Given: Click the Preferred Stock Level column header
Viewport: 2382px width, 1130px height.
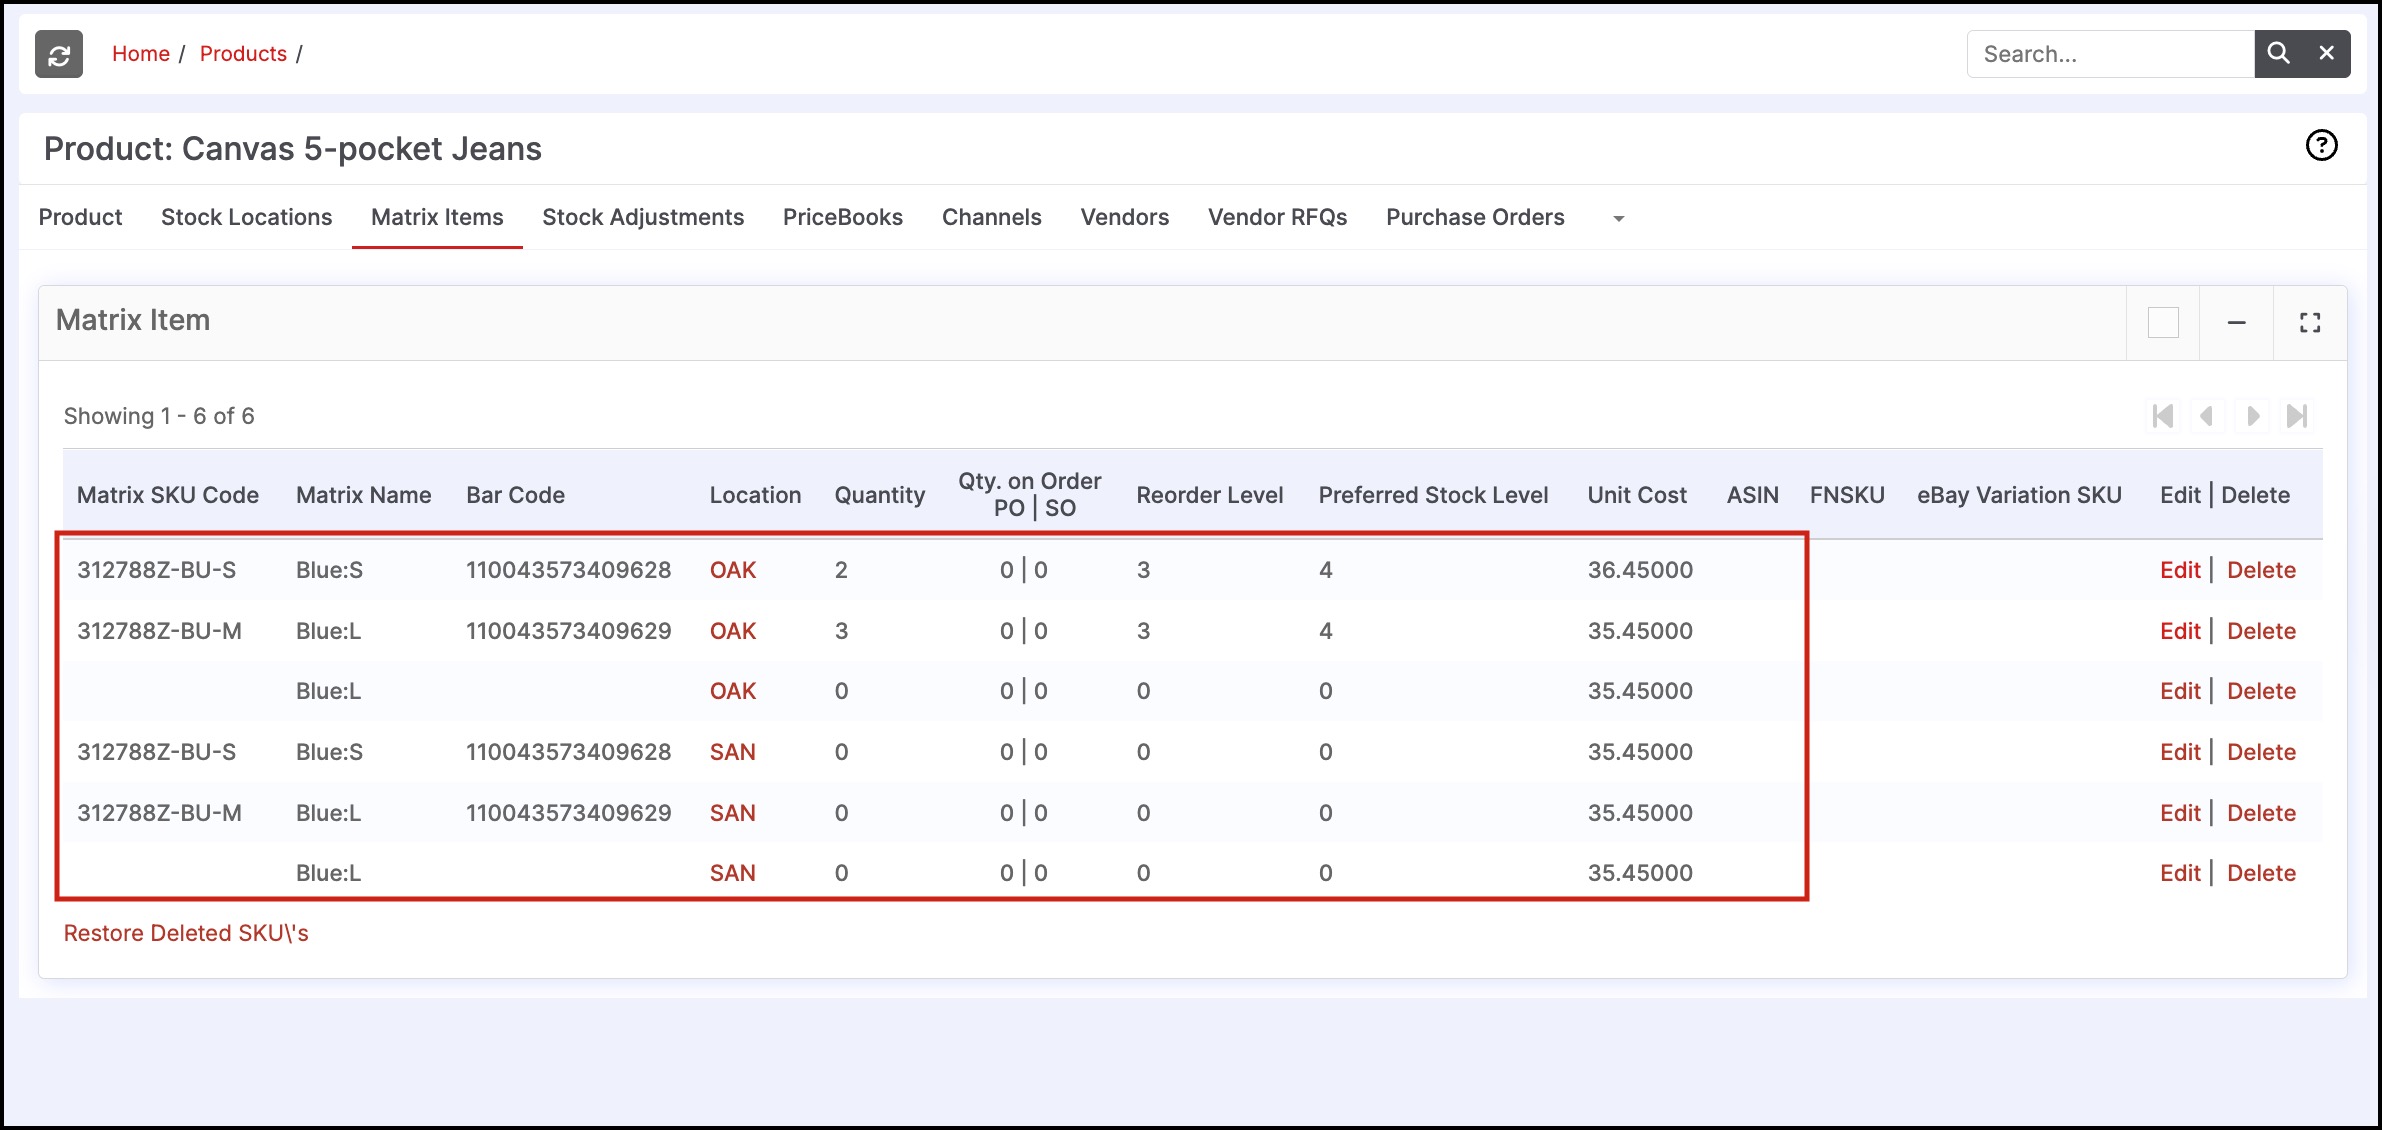Looking at the screenshot, I should click(1433, 495).
